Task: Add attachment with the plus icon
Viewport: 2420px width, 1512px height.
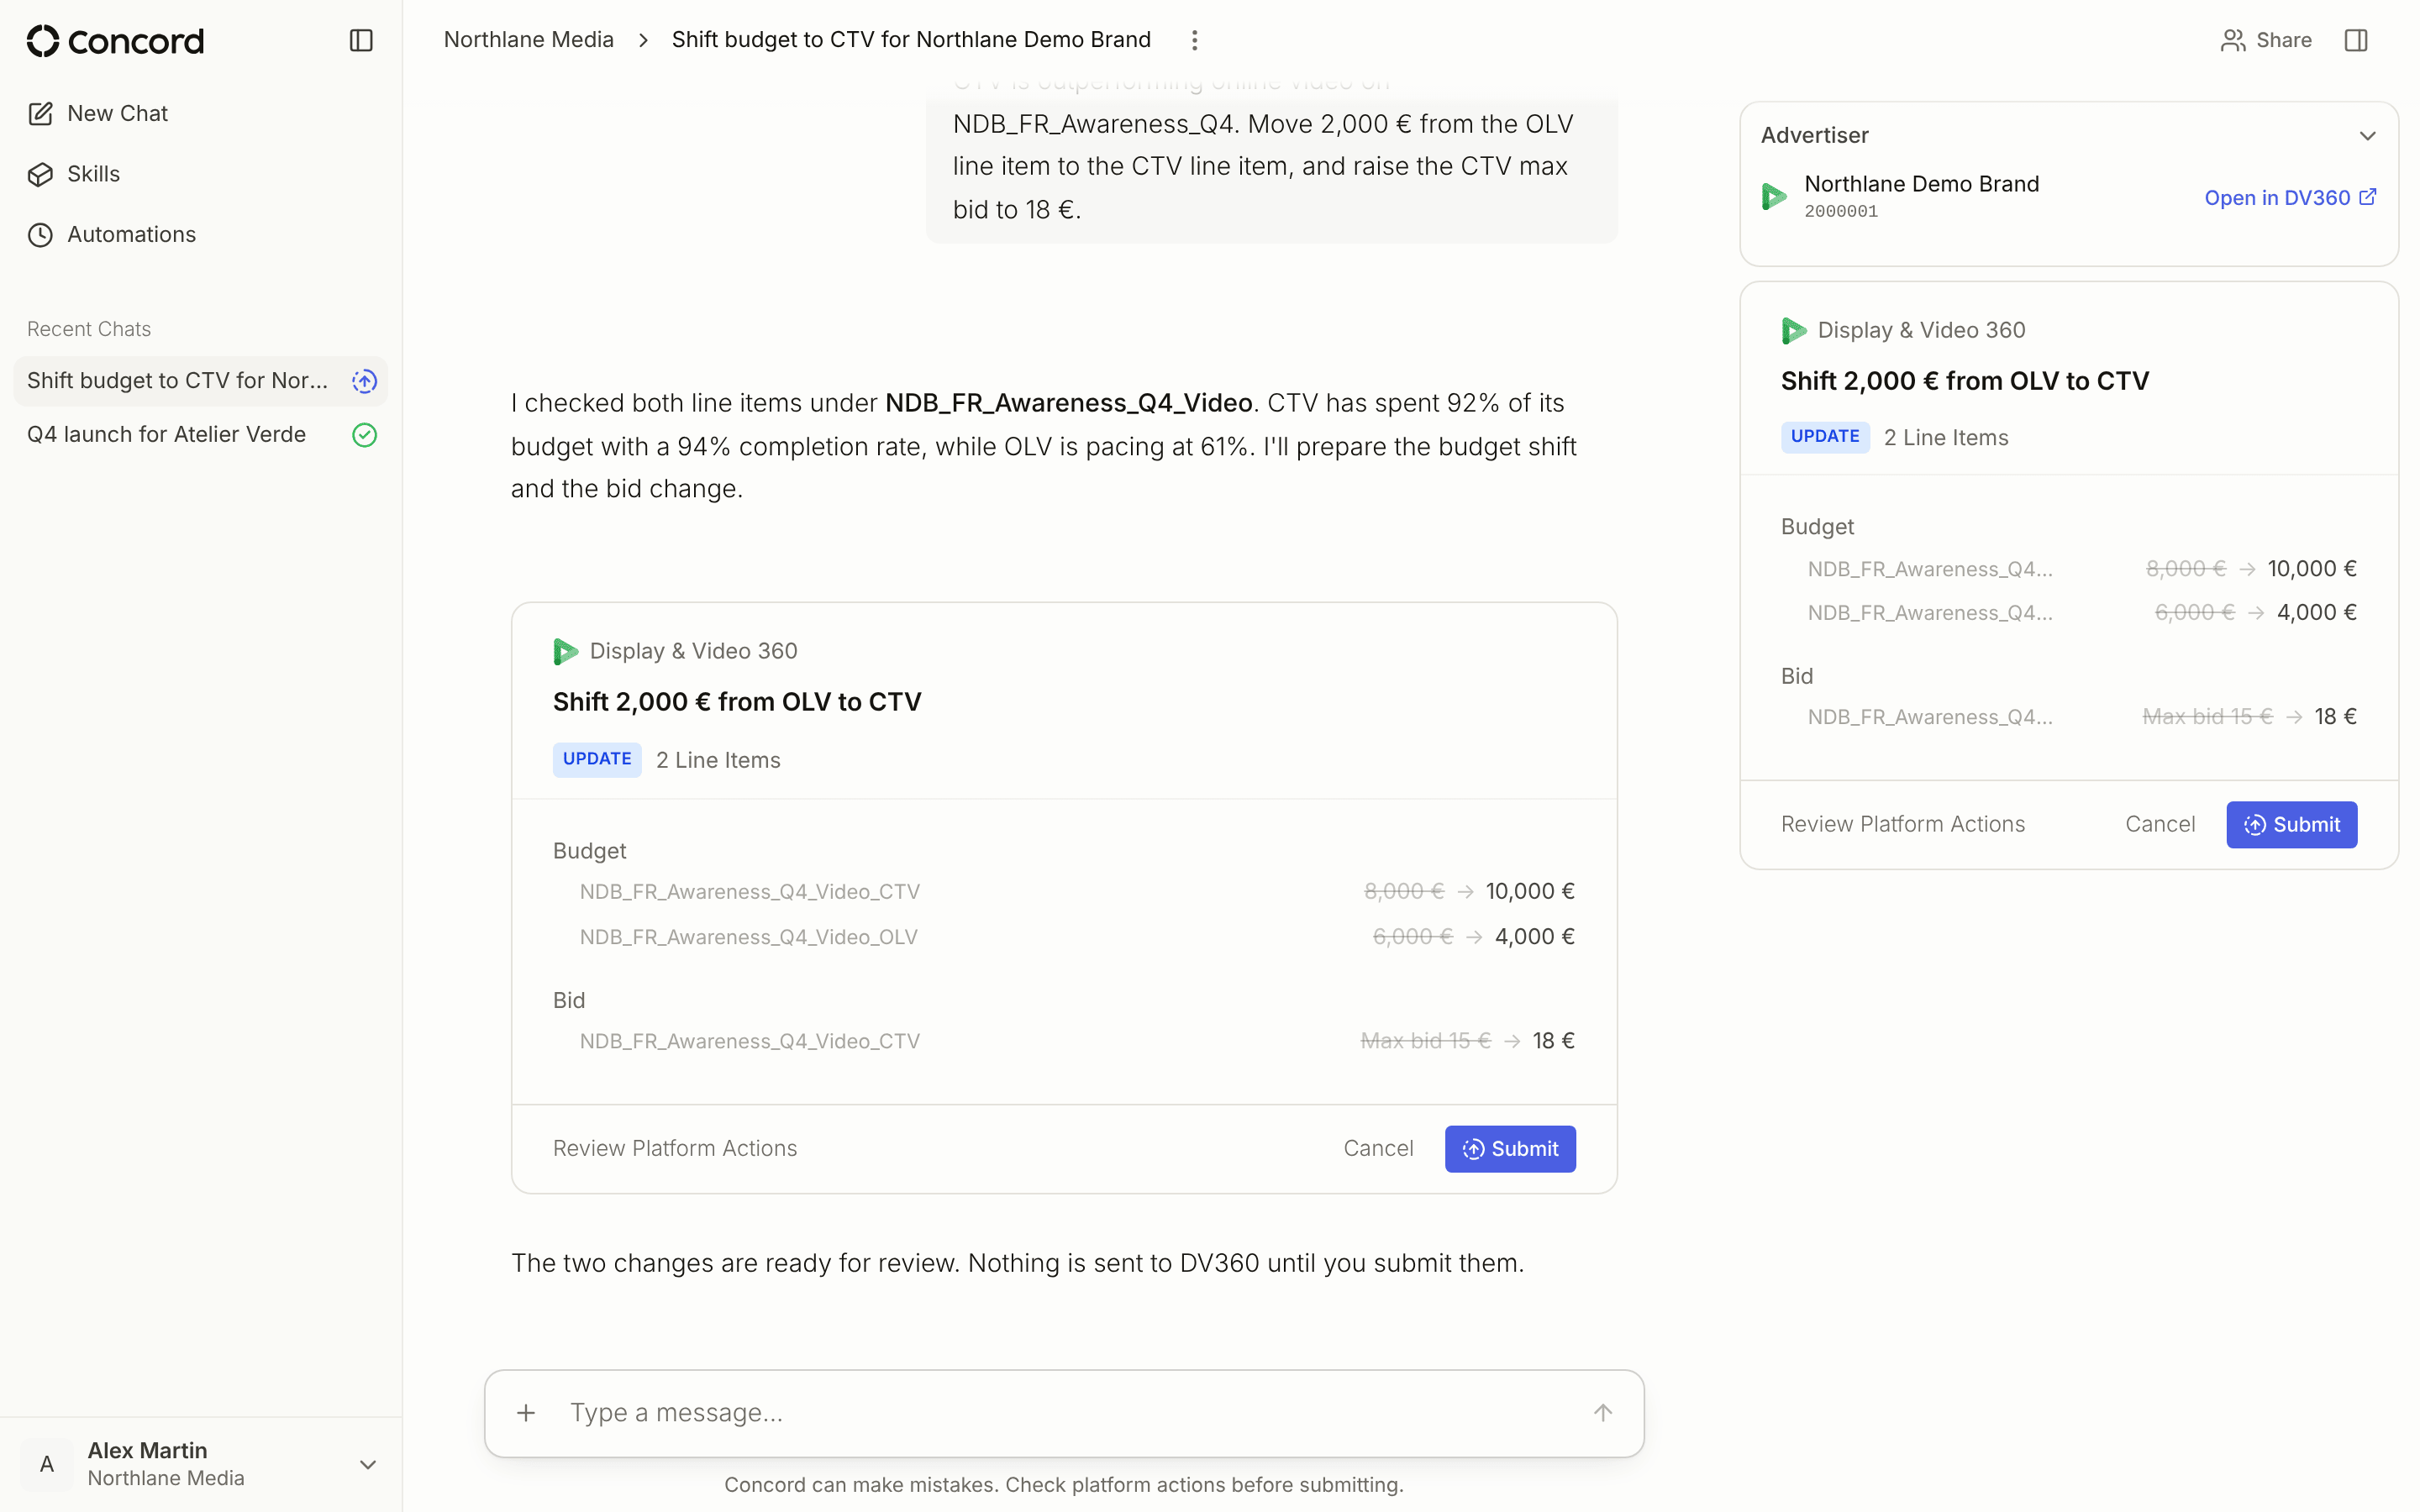Action: [x=526, y=1412]
